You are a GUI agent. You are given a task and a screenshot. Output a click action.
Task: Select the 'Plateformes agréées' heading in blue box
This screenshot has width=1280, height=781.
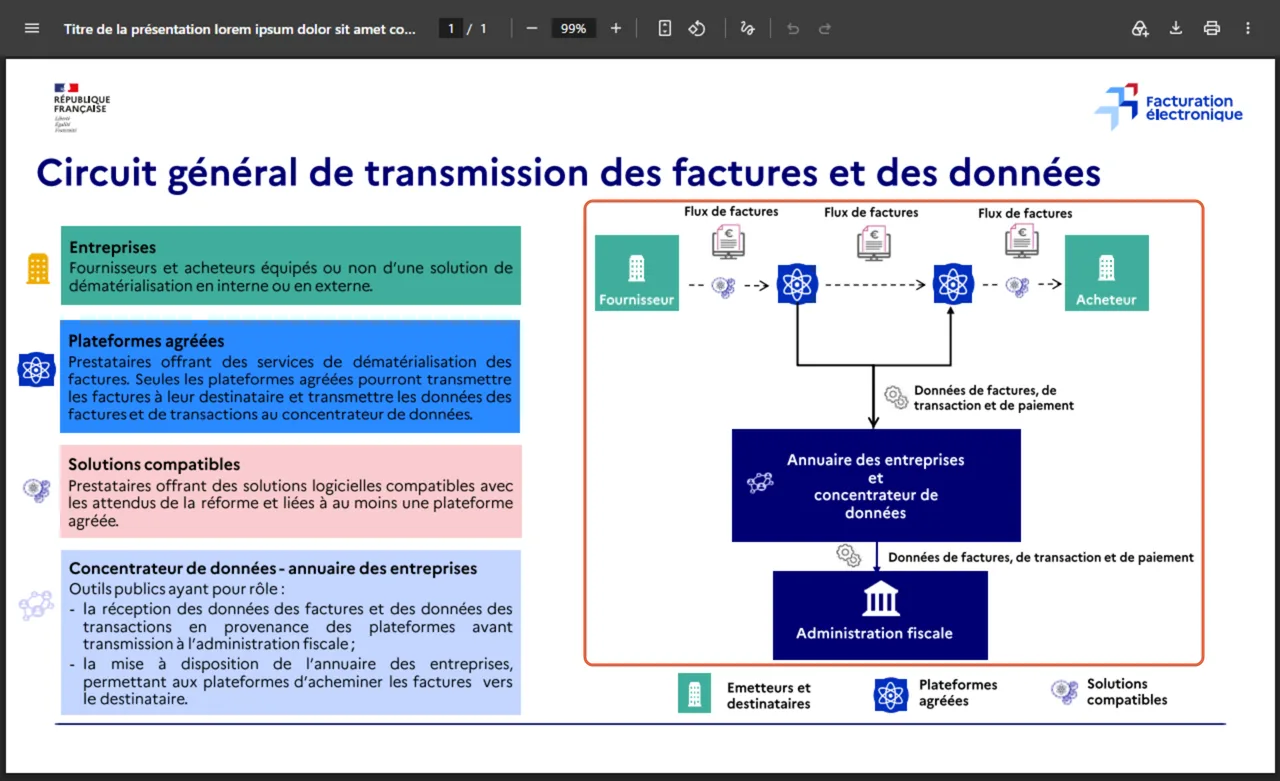[x=146, y=341]
